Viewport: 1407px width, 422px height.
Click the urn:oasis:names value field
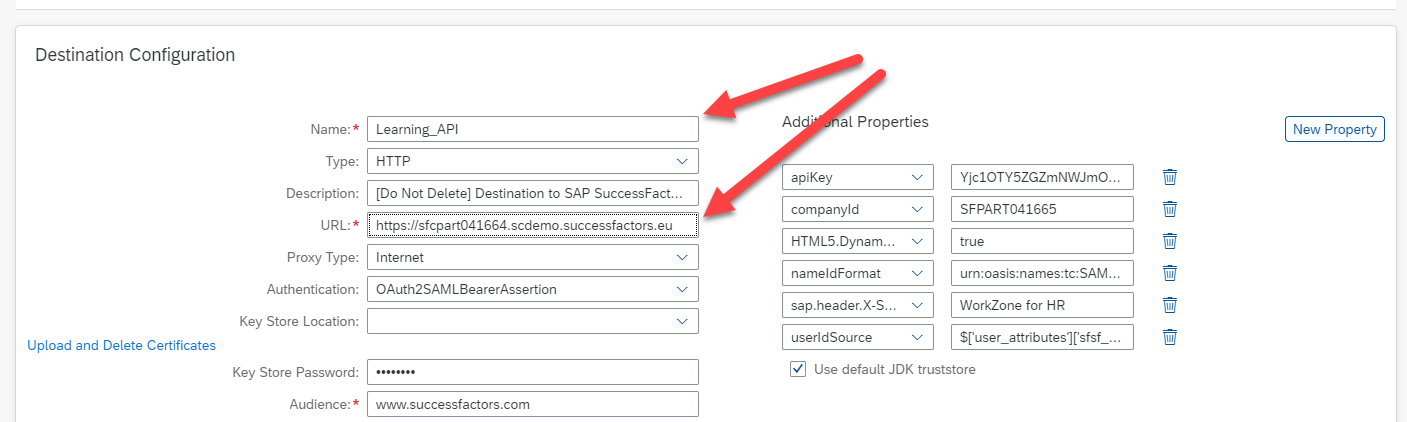[x=1043, y=273]
